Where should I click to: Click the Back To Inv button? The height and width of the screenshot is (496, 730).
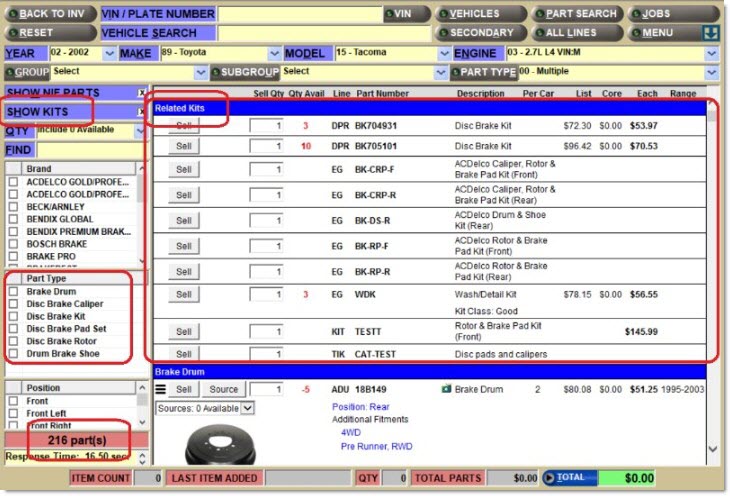coord(50,14)
